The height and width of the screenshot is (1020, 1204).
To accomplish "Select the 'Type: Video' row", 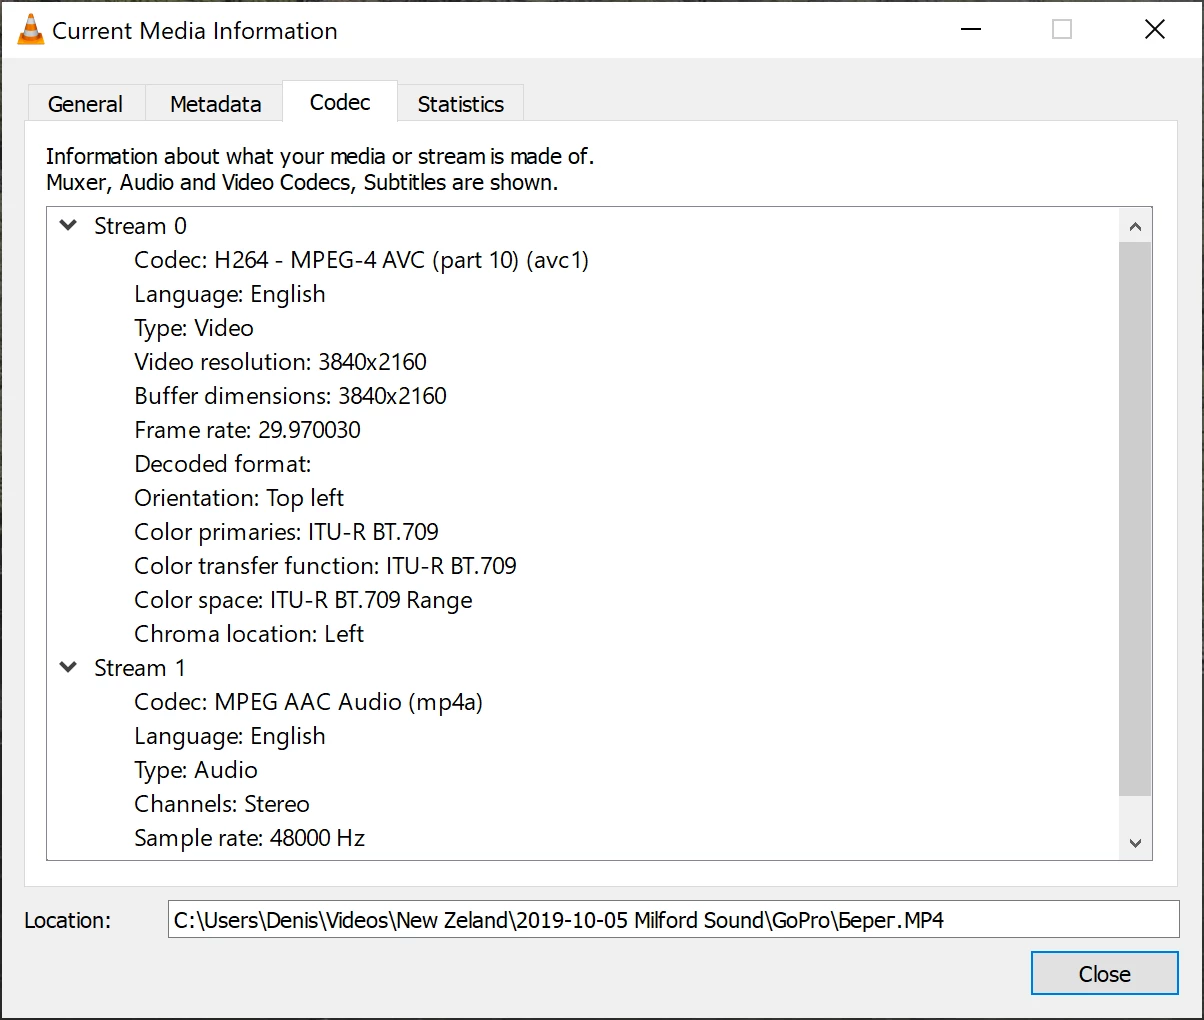I will point(194,328).
